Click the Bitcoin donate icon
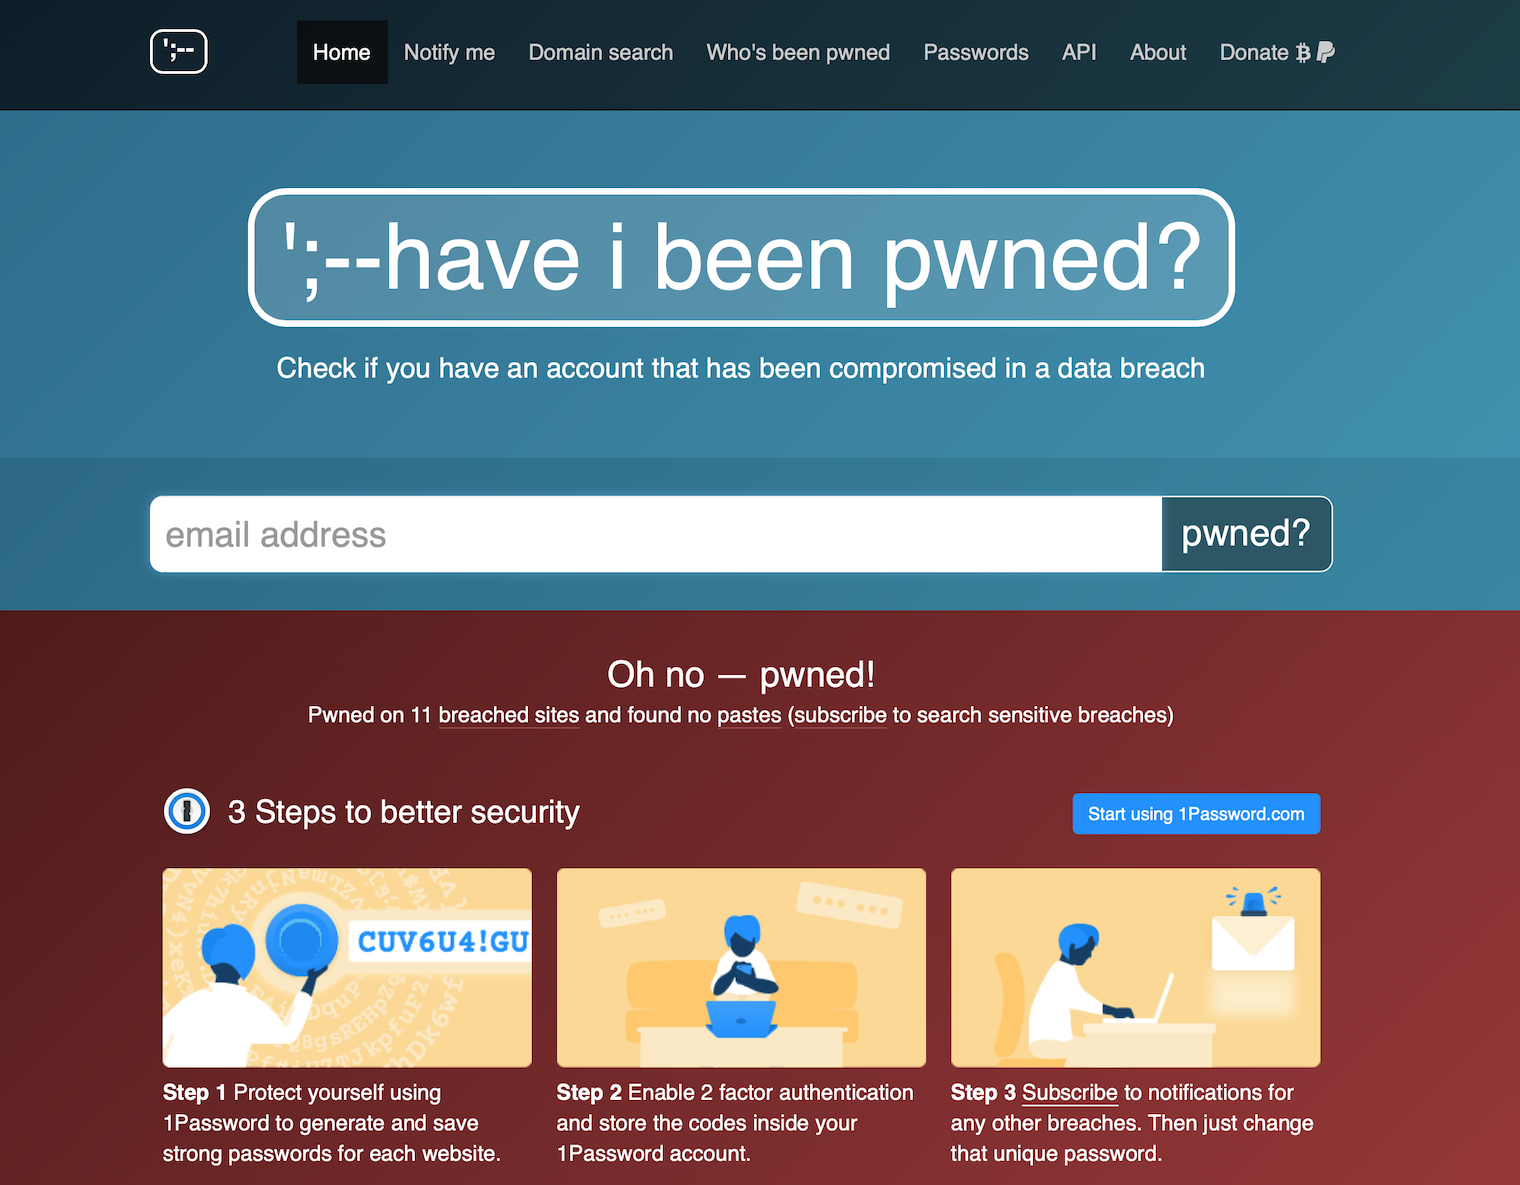This screenshot has height=1185, width=1520. [1303, 53]
